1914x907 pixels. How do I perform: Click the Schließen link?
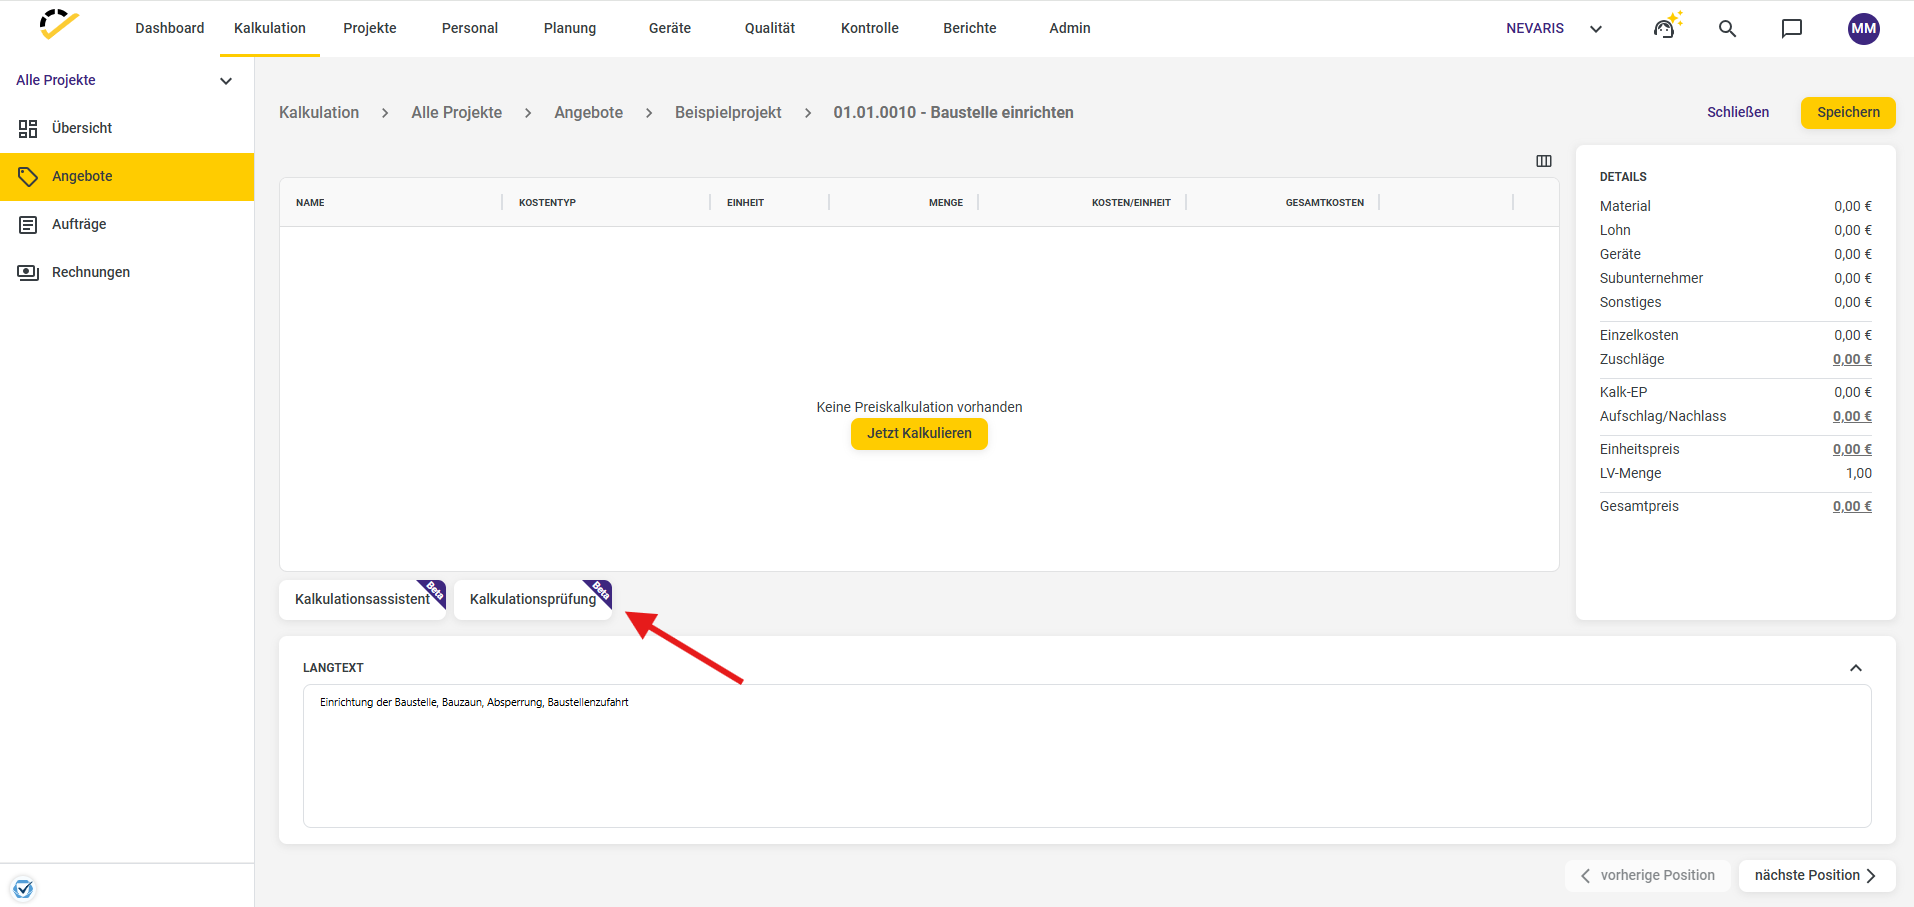point(1738,112)
